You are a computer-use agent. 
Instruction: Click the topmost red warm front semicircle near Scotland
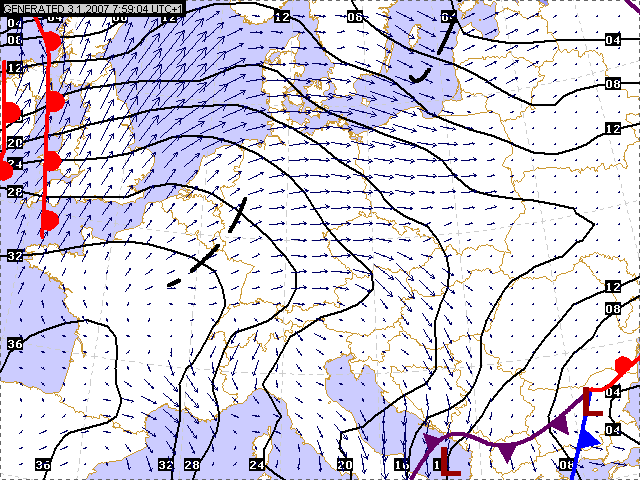pos(52,42)
